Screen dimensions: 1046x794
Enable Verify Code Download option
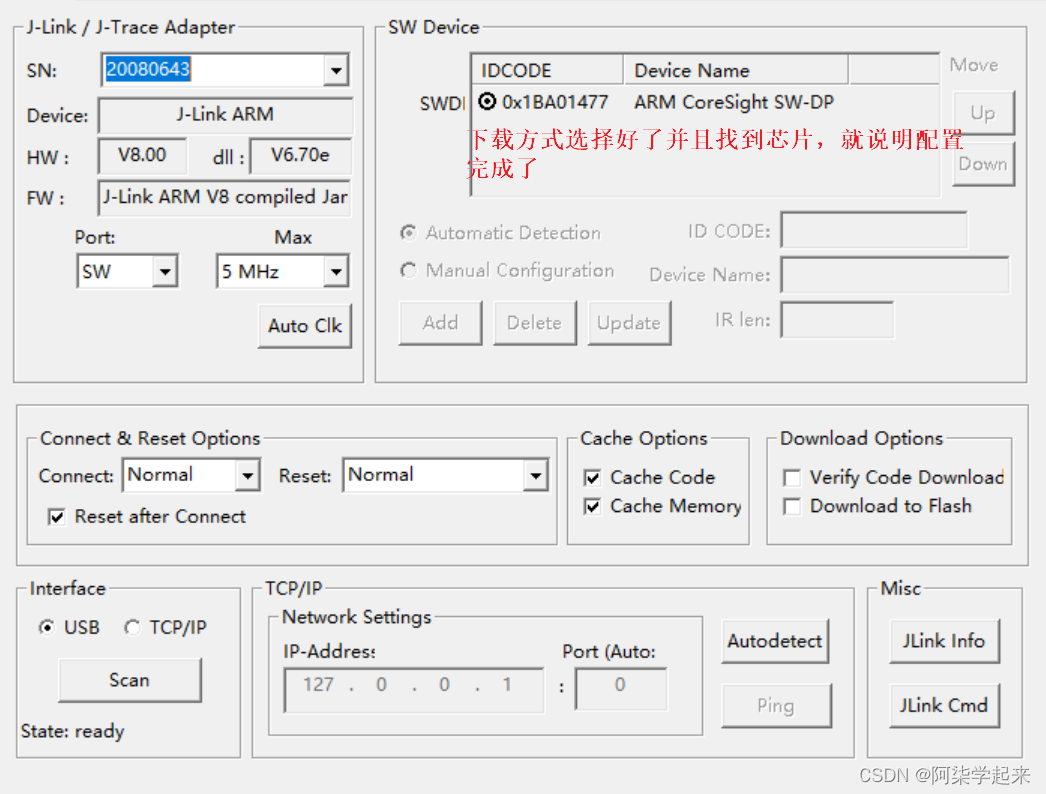coord(792,477)
